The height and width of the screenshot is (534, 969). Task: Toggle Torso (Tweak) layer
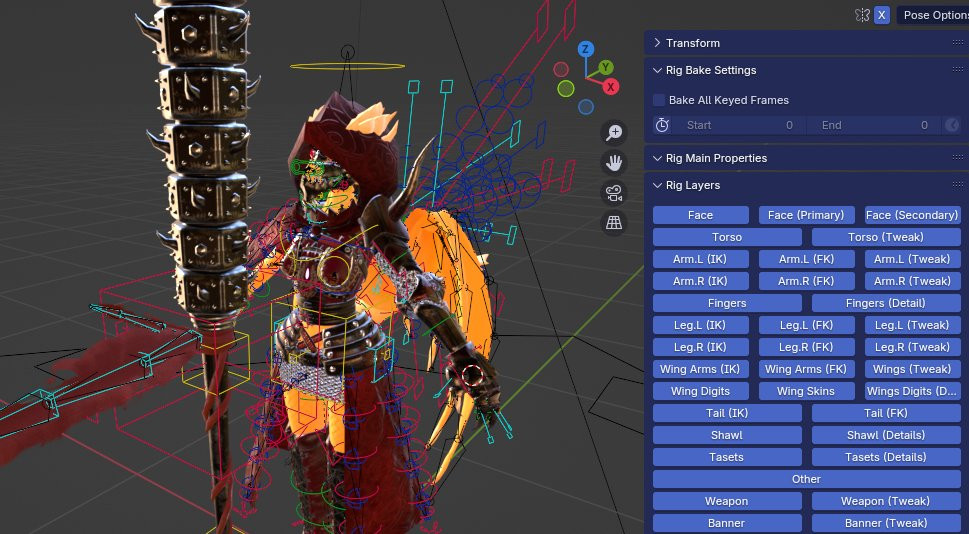[x=886, y=237]
